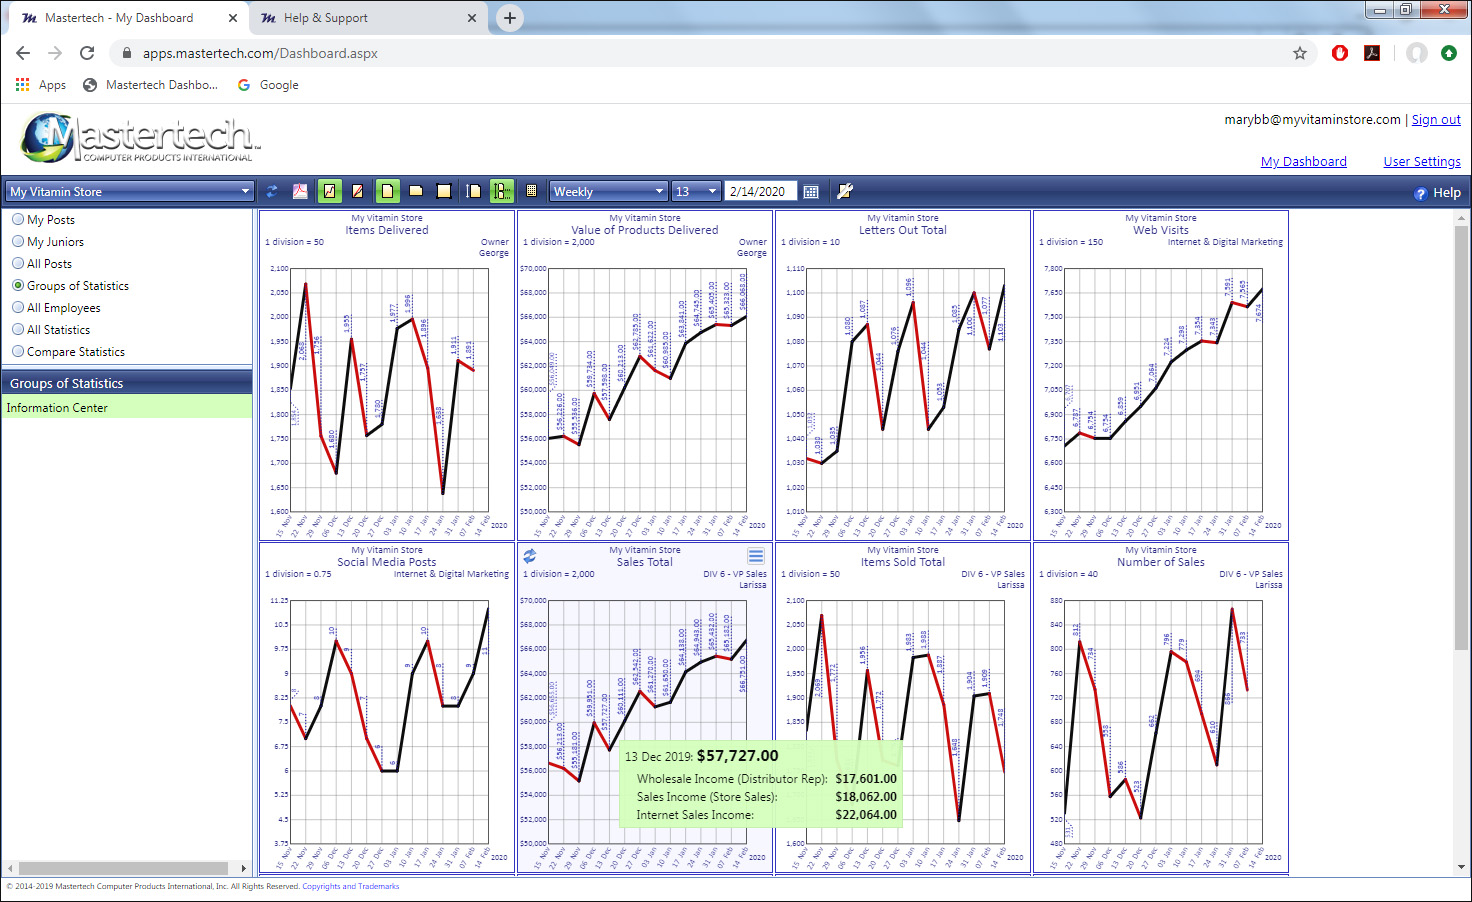Viewport: 1472px width, 902px height.
Task: Open the wrench settings tool icon
Action: pos(845,191)
